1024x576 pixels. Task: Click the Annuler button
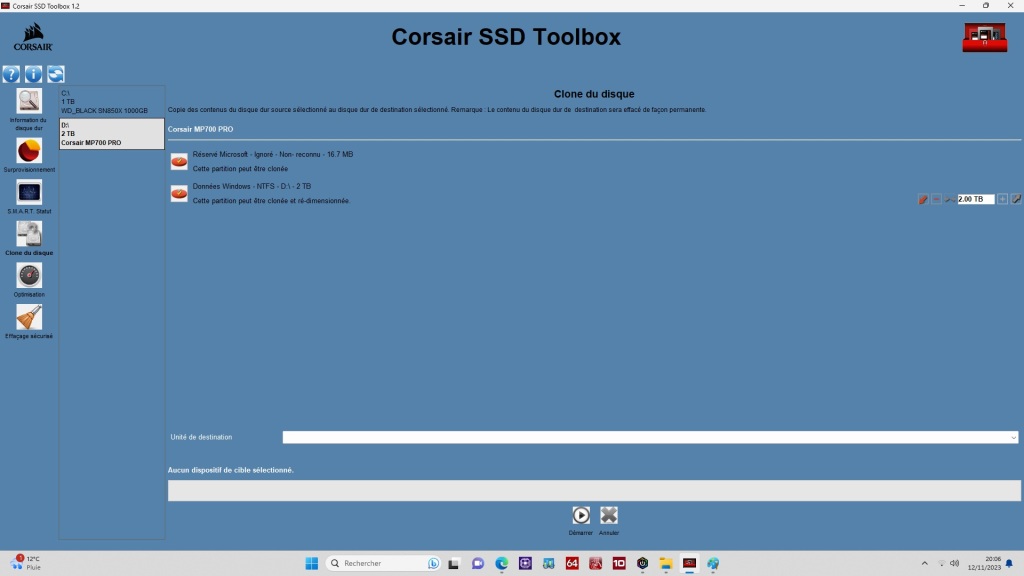610,515
